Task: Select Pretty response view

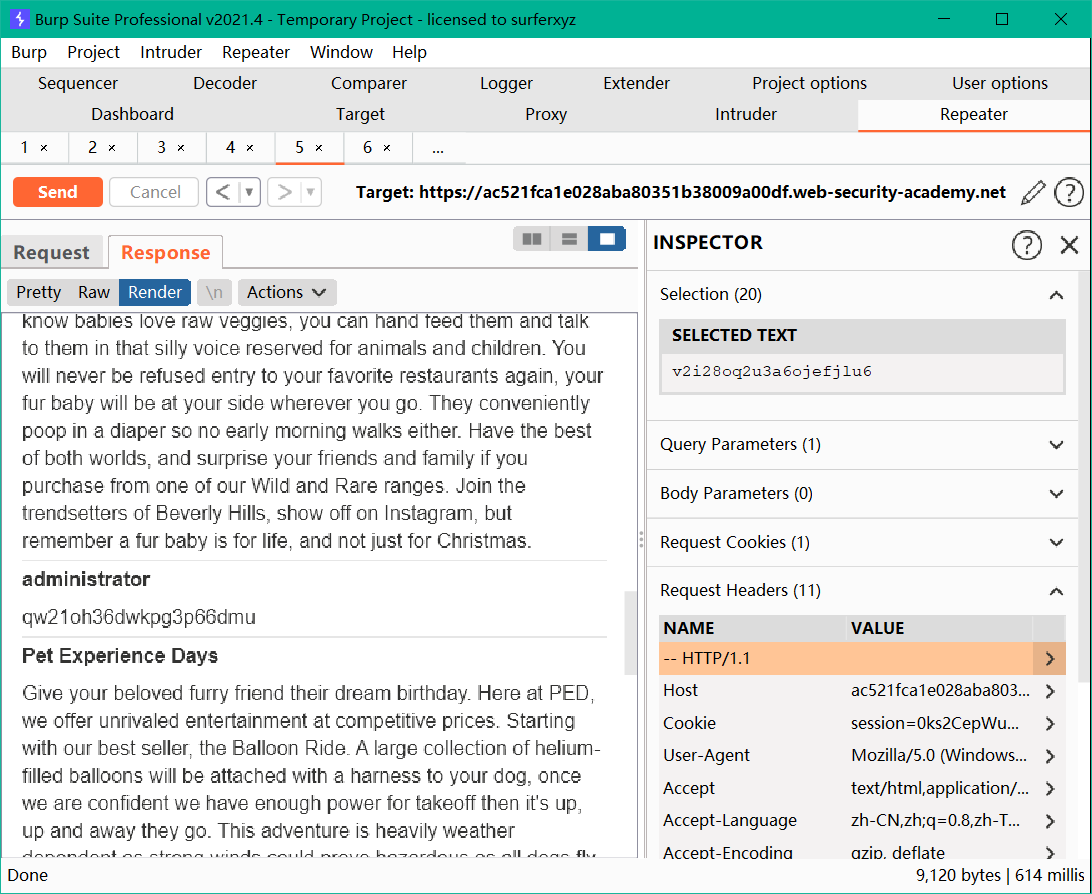Action: pos(38,292)
